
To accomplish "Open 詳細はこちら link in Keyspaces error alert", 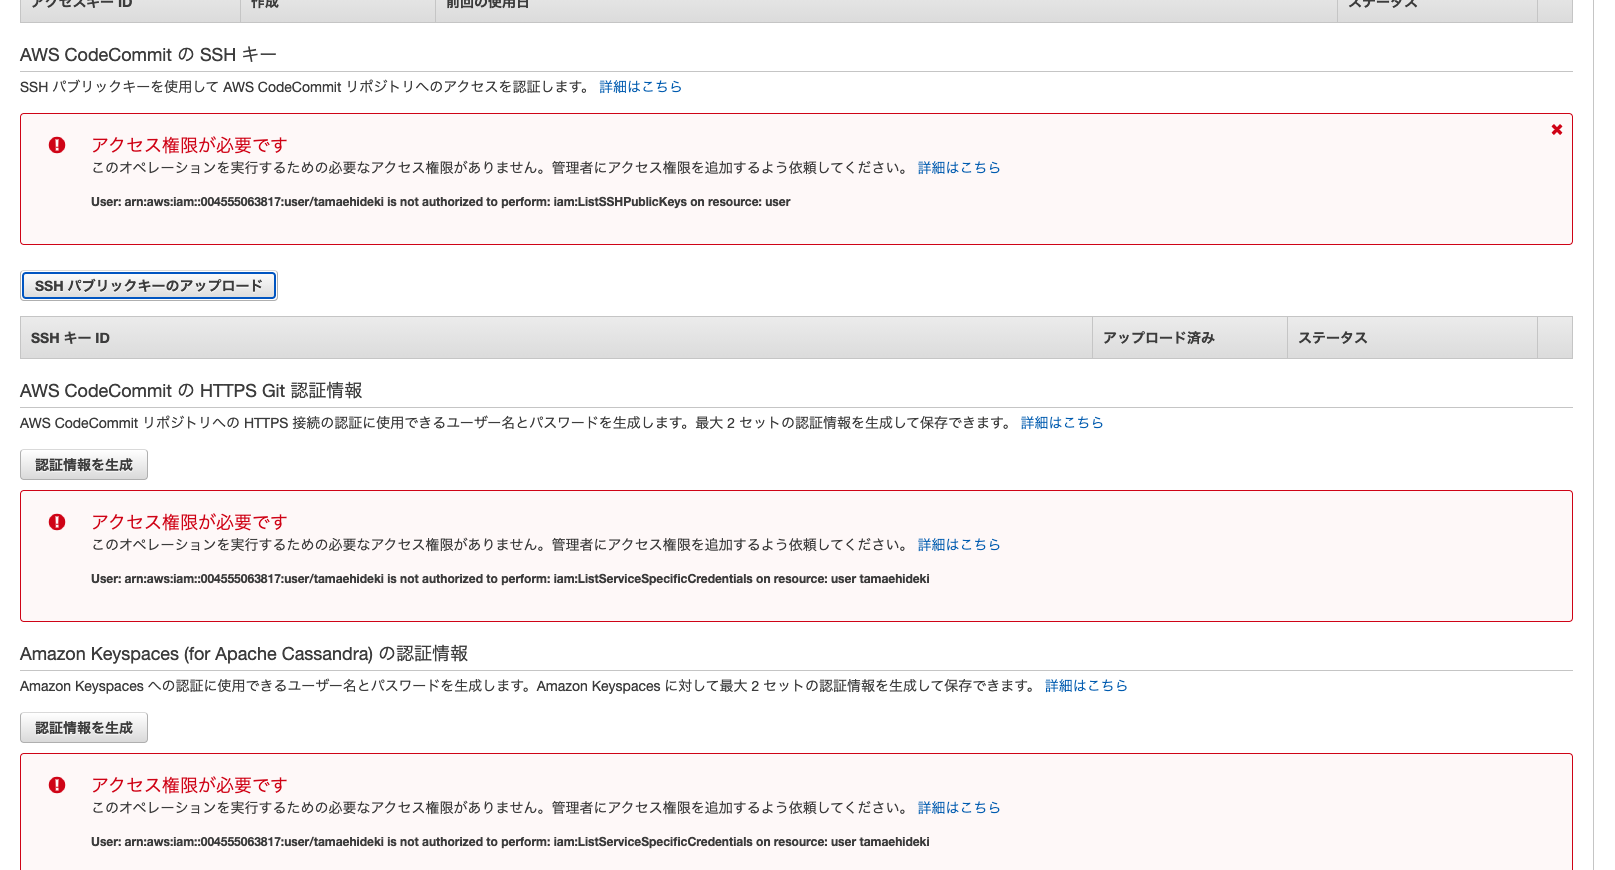I will pos(959,808).
